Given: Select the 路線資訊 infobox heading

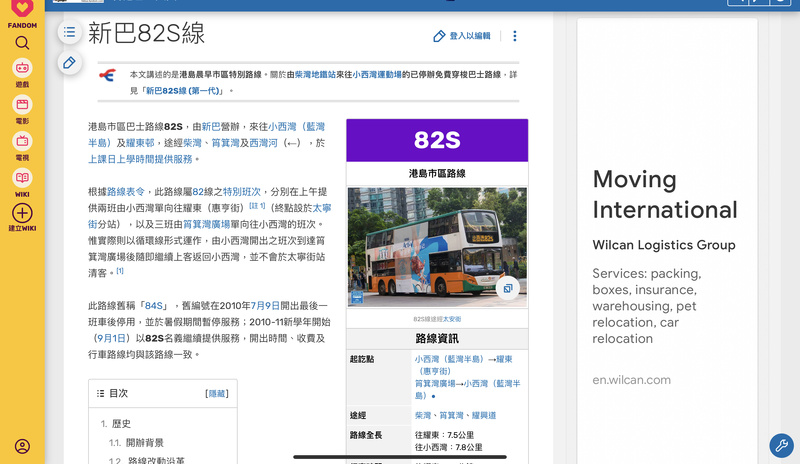Looking at the screenshot, I should click(437, 338).
